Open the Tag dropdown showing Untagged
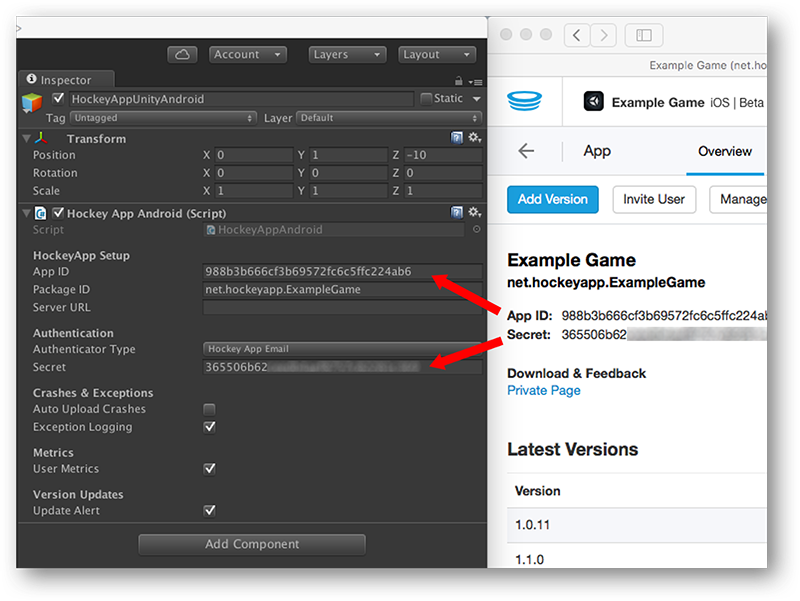The height and width of the screenshot is (601, 800). click(x=163, y=118)
